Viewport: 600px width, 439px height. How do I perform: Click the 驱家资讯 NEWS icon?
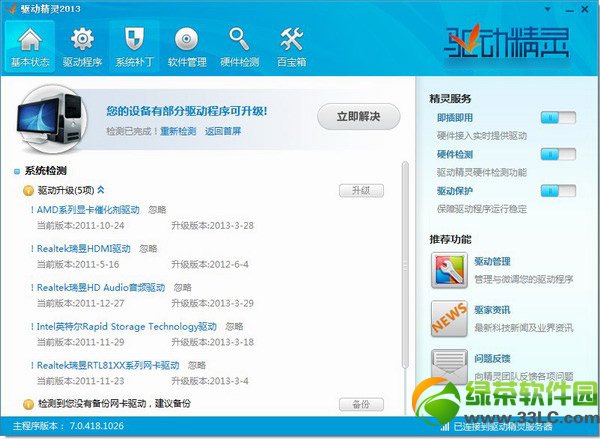(x=449, y=318)
